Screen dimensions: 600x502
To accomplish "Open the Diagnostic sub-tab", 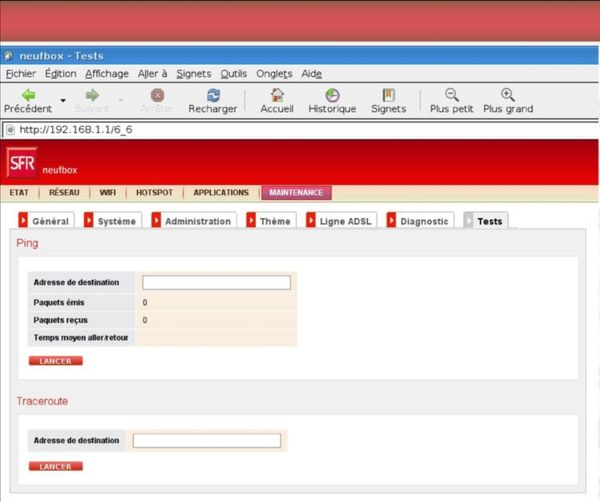I will pyautogui.click(x=424, y=220).
